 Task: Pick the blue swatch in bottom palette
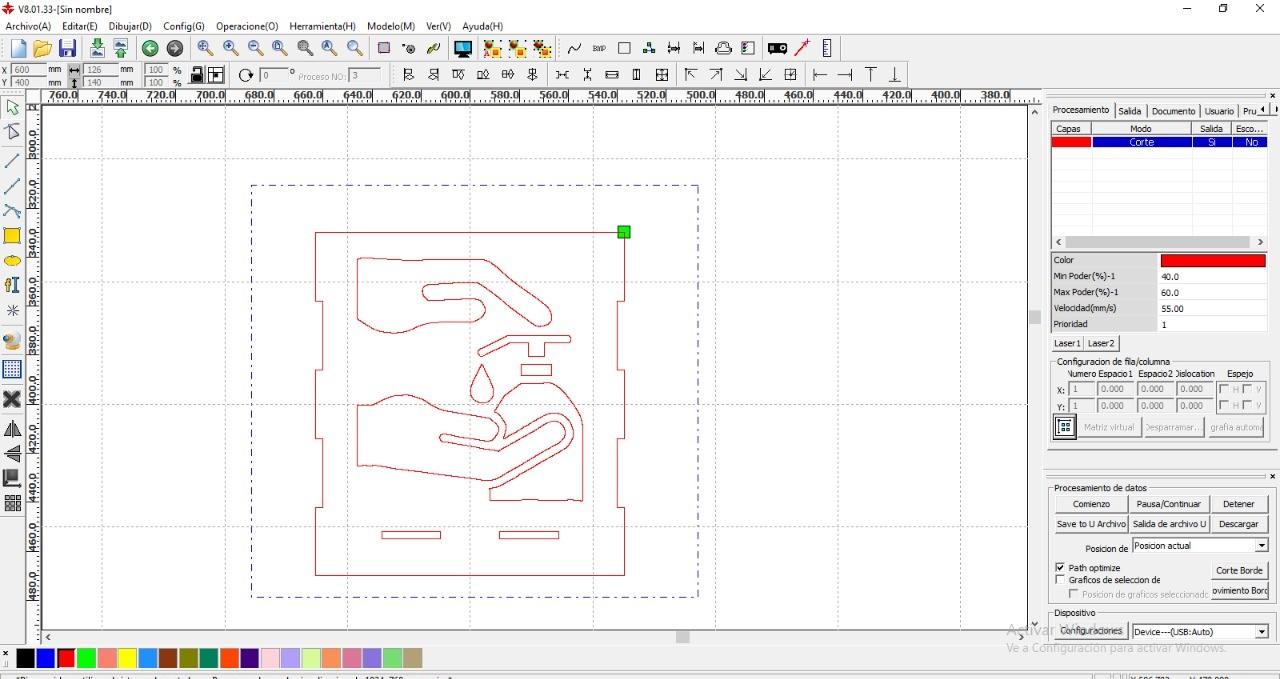45,658
